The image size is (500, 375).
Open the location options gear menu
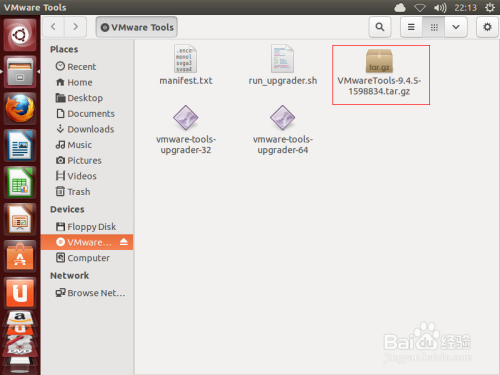[x=487, y=27]
